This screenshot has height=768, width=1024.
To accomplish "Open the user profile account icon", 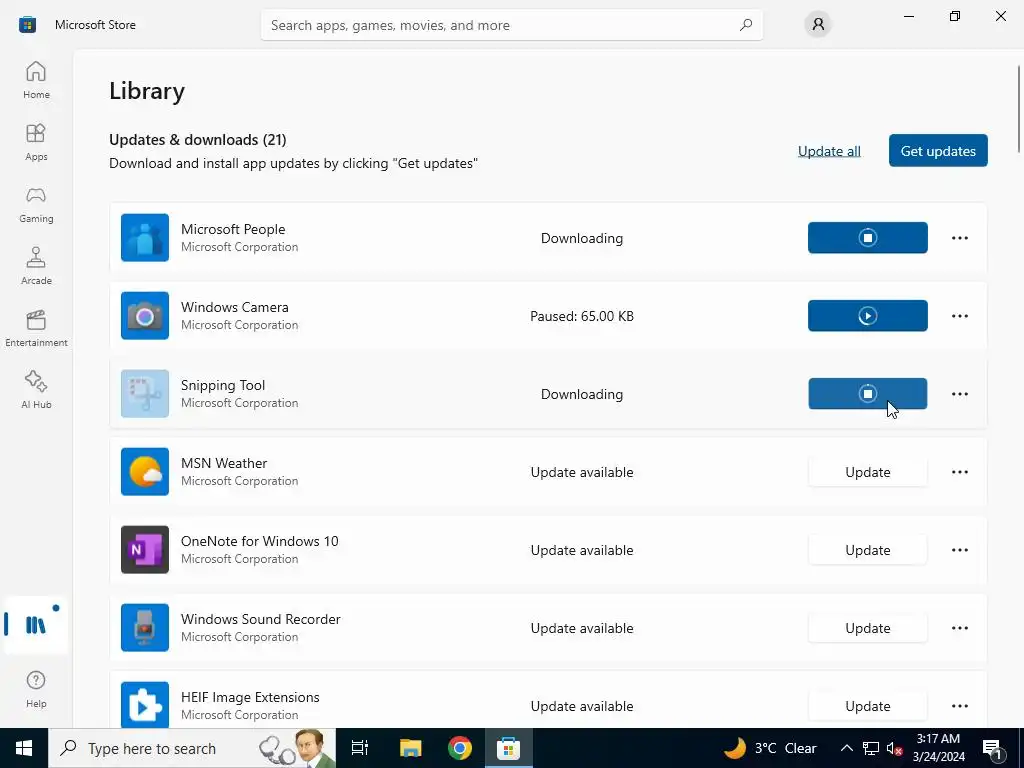I will coord(818,25).
